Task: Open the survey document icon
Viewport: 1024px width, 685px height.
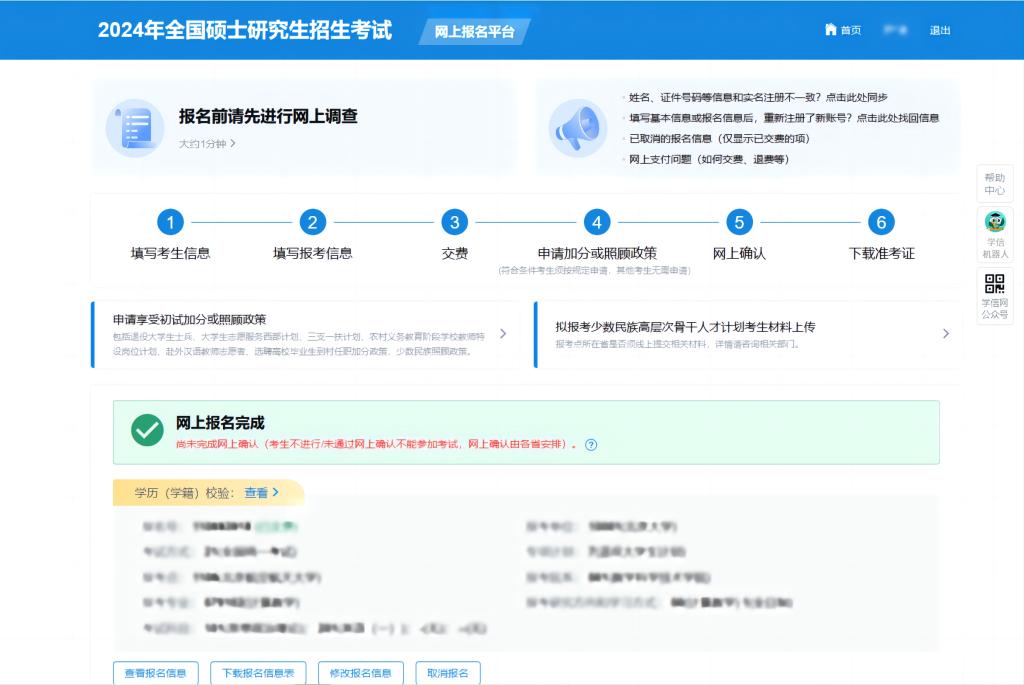Action: [135, 128]
